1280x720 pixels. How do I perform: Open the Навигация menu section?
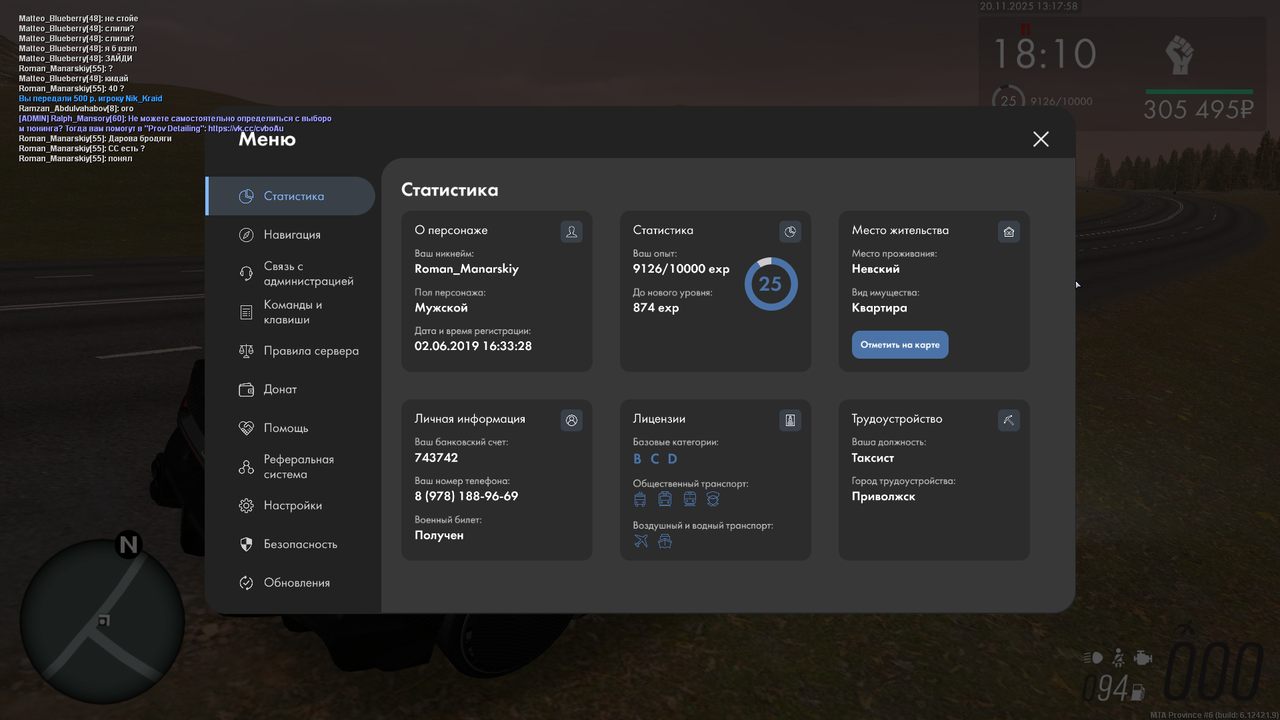coord(290,235)
